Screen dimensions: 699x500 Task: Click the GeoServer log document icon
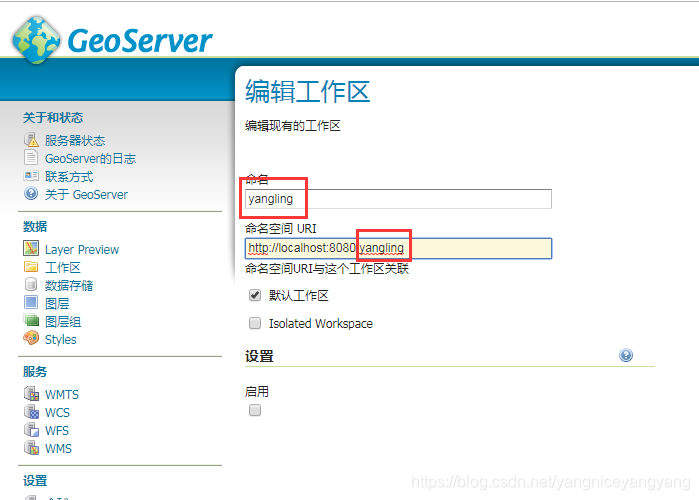coord(31,157)
